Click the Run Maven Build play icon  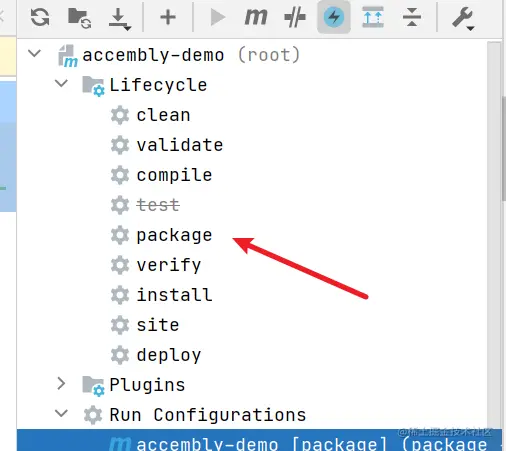(218, 17)
